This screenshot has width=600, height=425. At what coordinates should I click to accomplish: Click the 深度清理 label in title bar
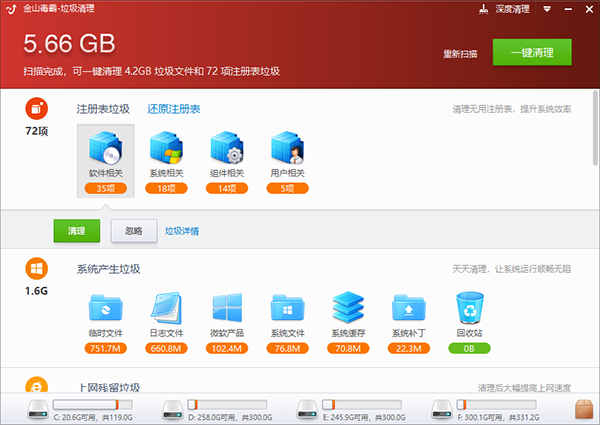pyautogui.click(x=512, y=9)
